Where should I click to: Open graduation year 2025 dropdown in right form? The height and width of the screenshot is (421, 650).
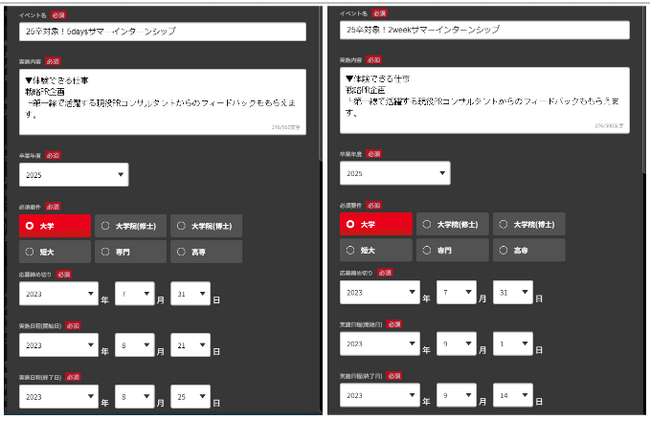395,173
